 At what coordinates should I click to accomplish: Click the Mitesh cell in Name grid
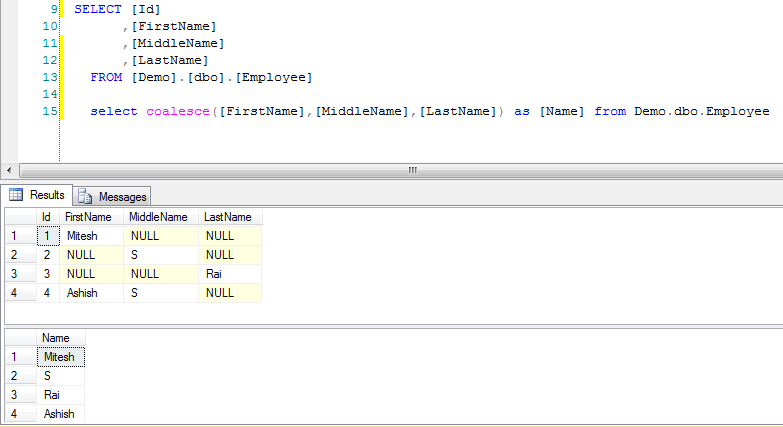(x=60, y=357)
